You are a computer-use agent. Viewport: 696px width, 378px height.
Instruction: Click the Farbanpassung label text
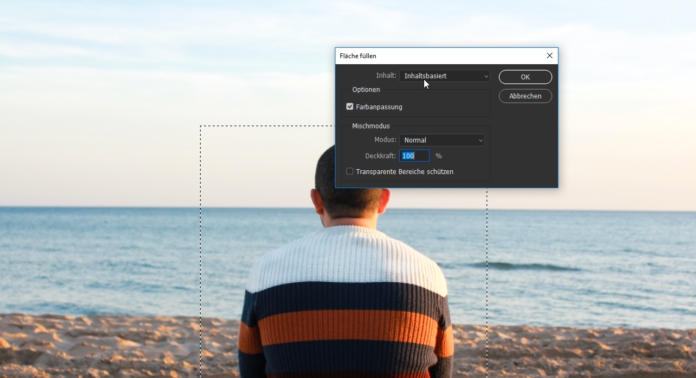click(x=379, y=107)
